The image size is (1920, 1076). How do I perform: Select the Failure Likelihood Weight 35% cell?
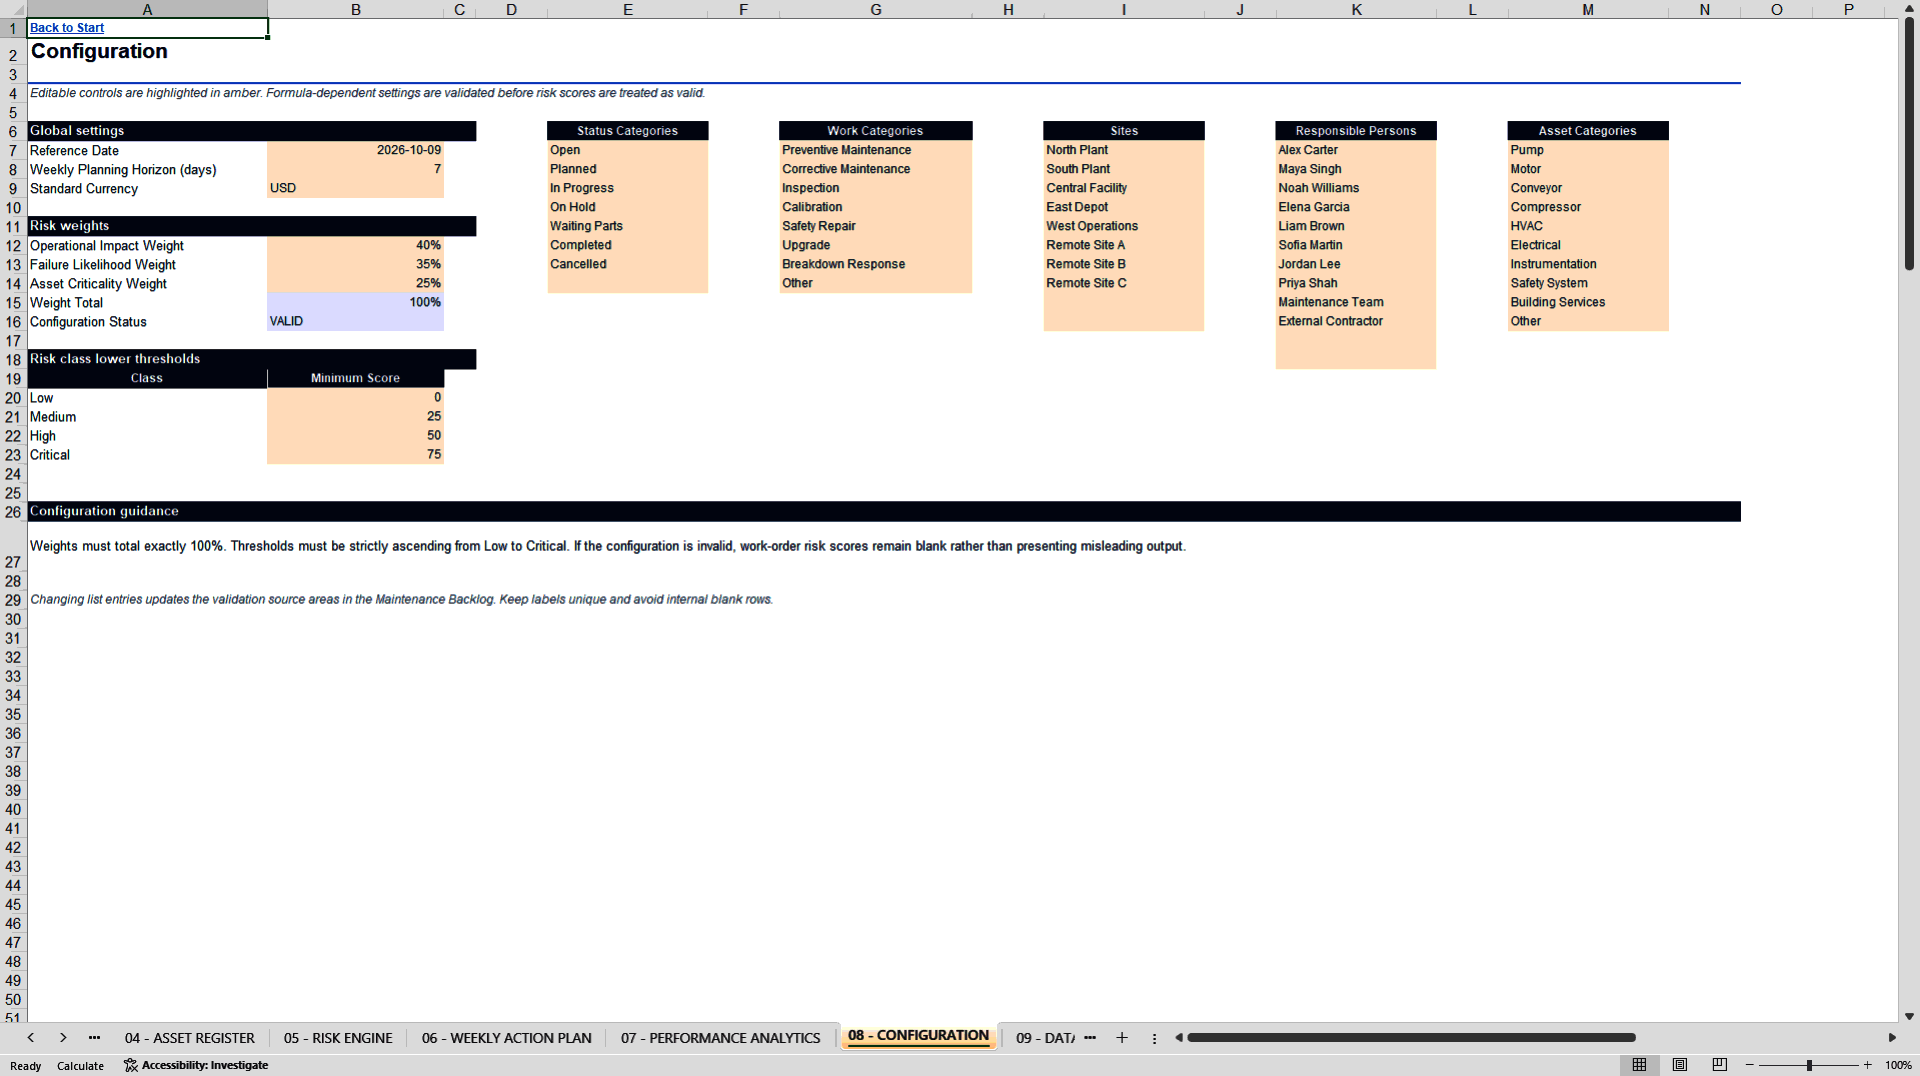point(355,264)
